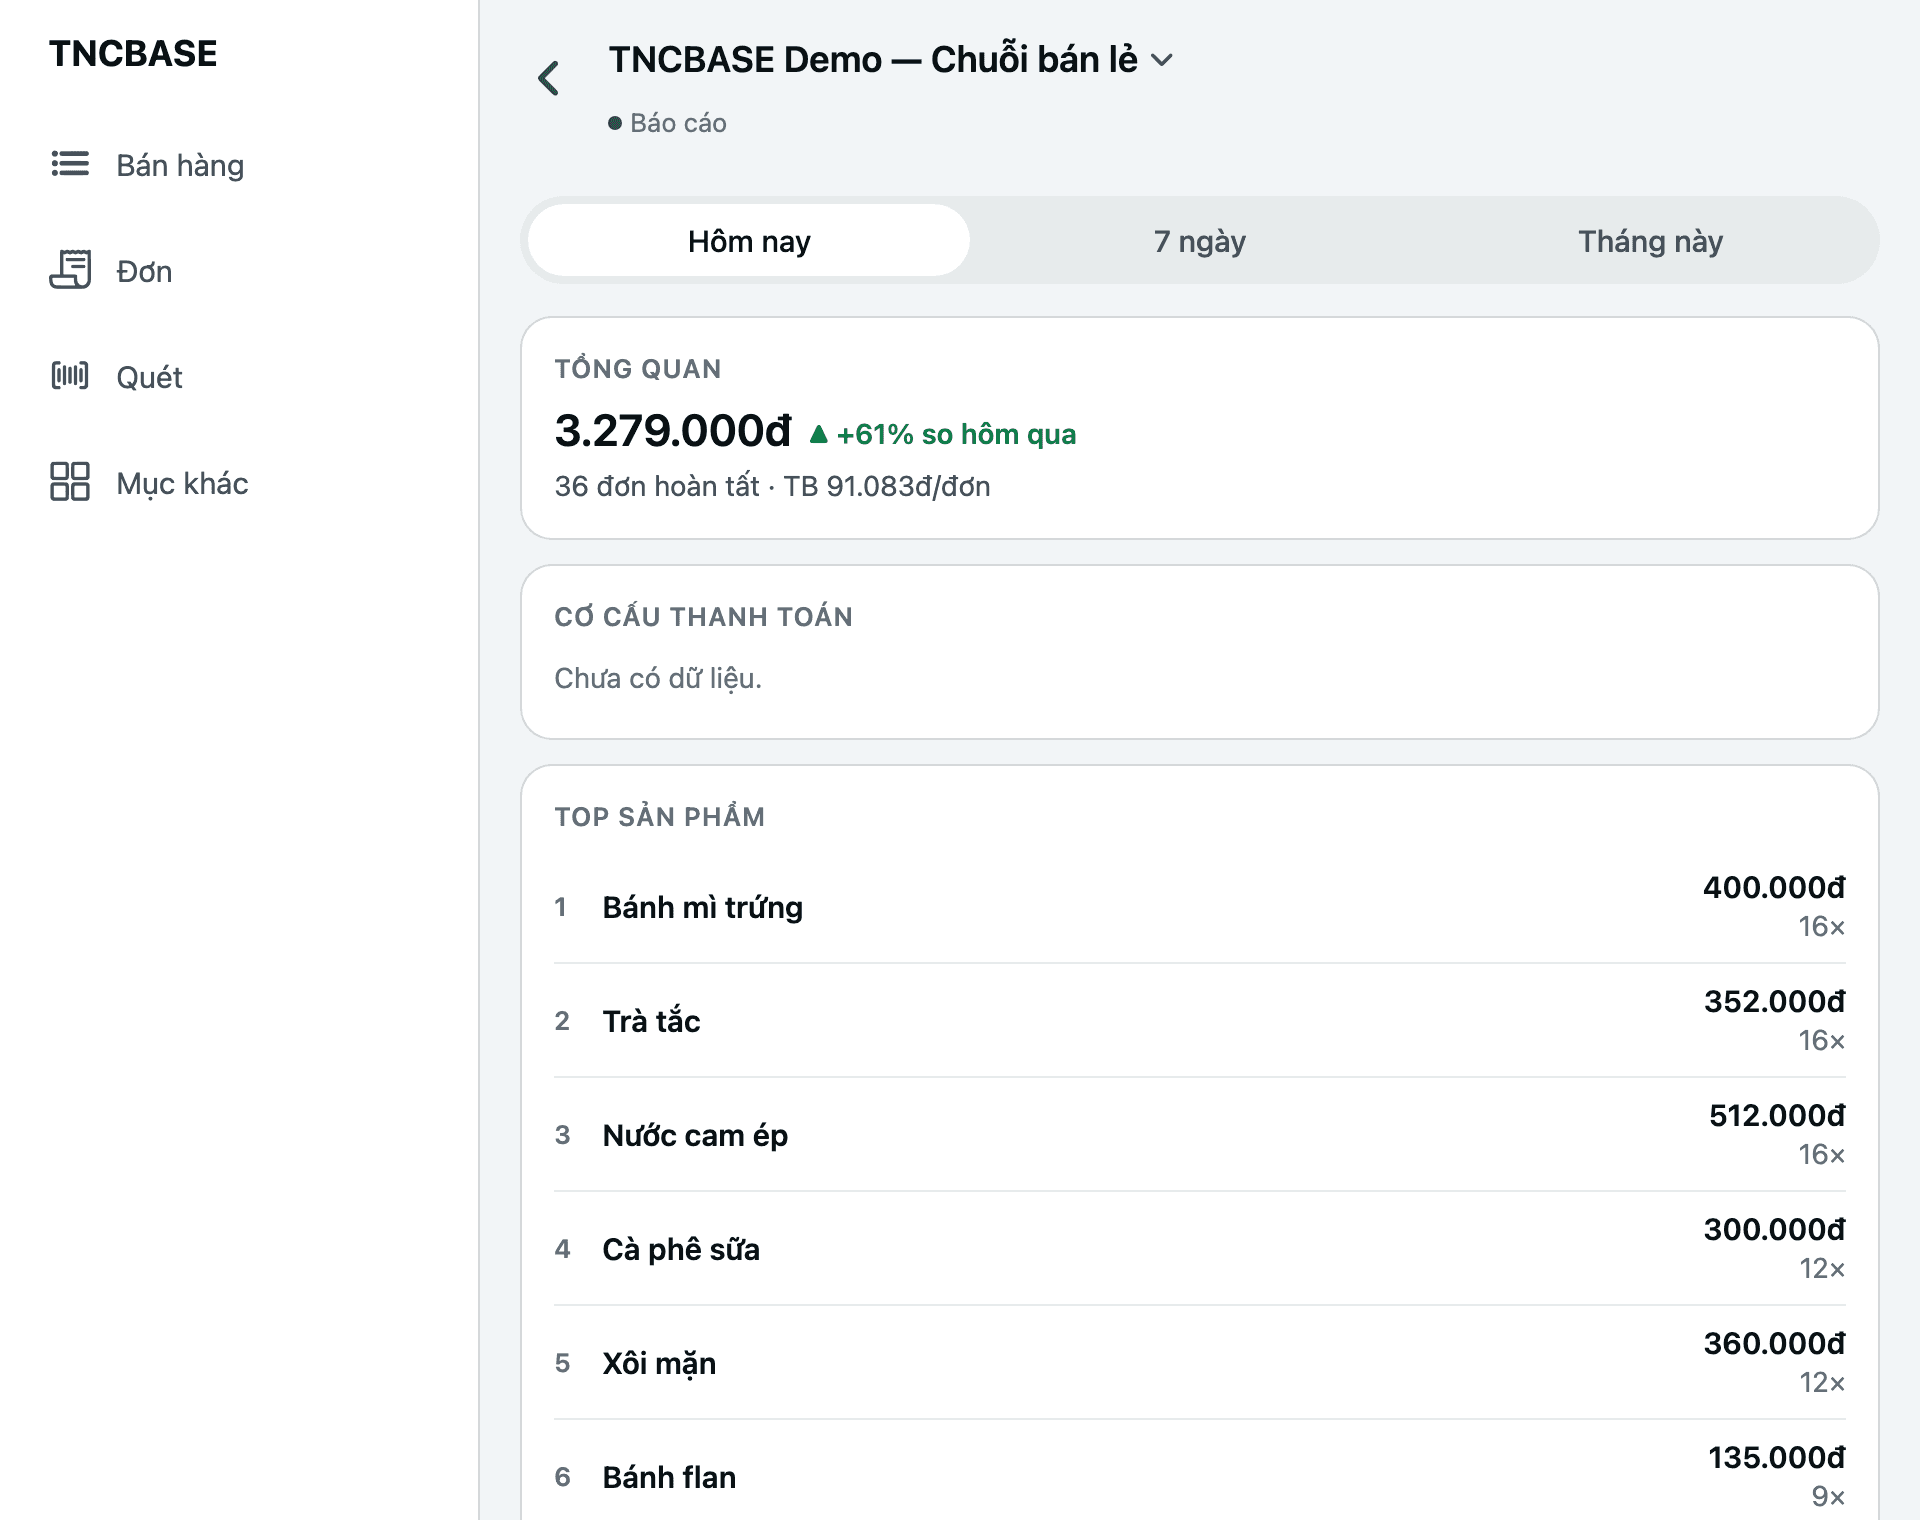The image size is (1920, 1520).
Task: Click total revenue 3.279.000đ
Action: click(673, 431)
